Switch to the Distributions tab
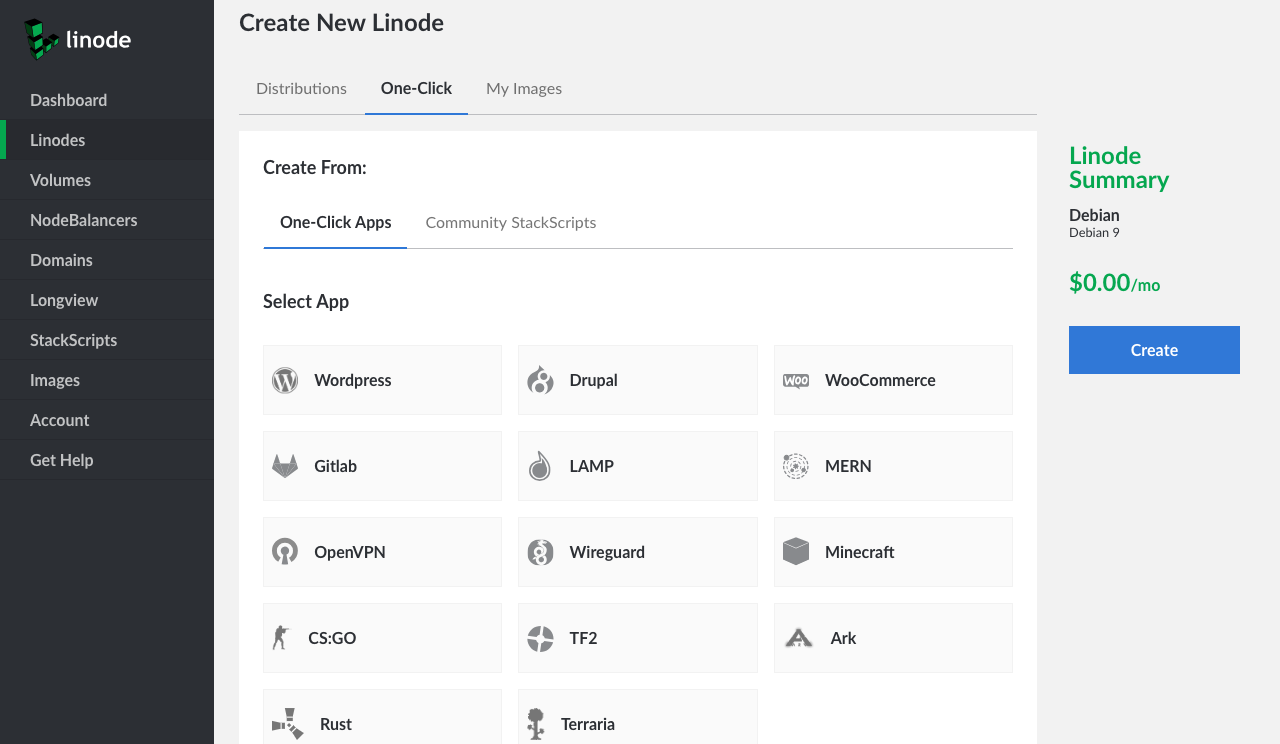The height and width of the screenshot is (744, 1280). [301, 88]
